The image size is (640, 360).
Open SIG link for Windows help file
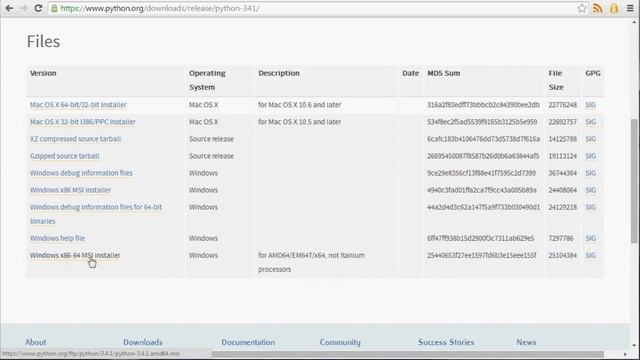590,238
